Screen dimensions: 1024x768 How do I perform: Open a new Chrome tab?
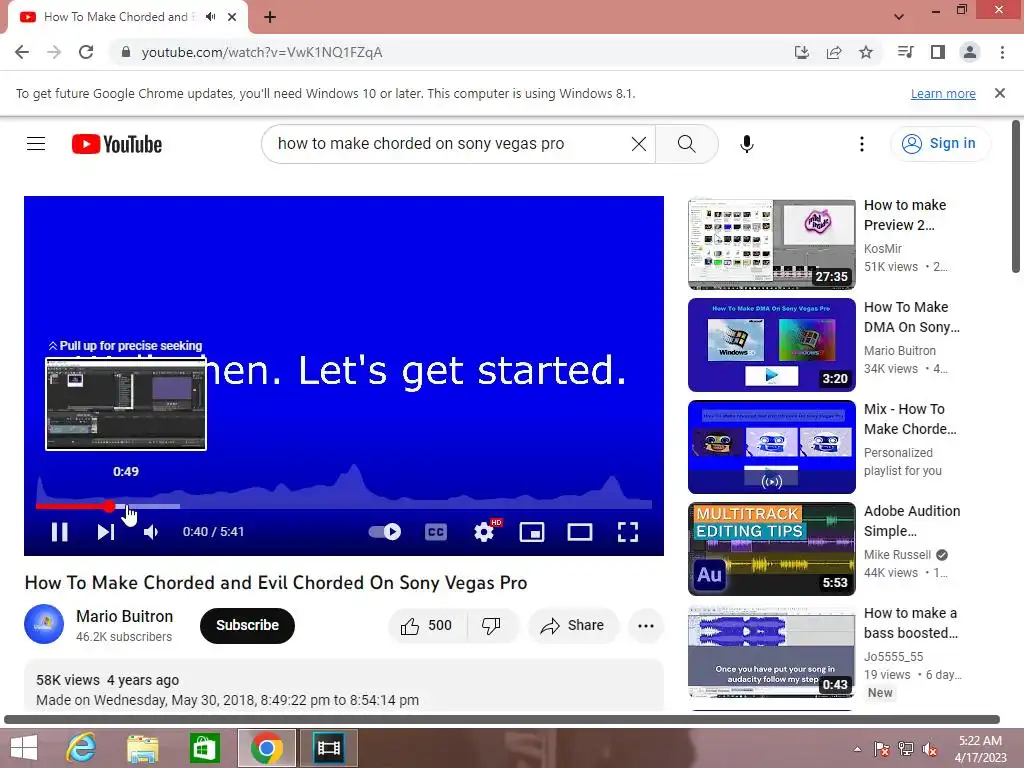click(270, 17)
